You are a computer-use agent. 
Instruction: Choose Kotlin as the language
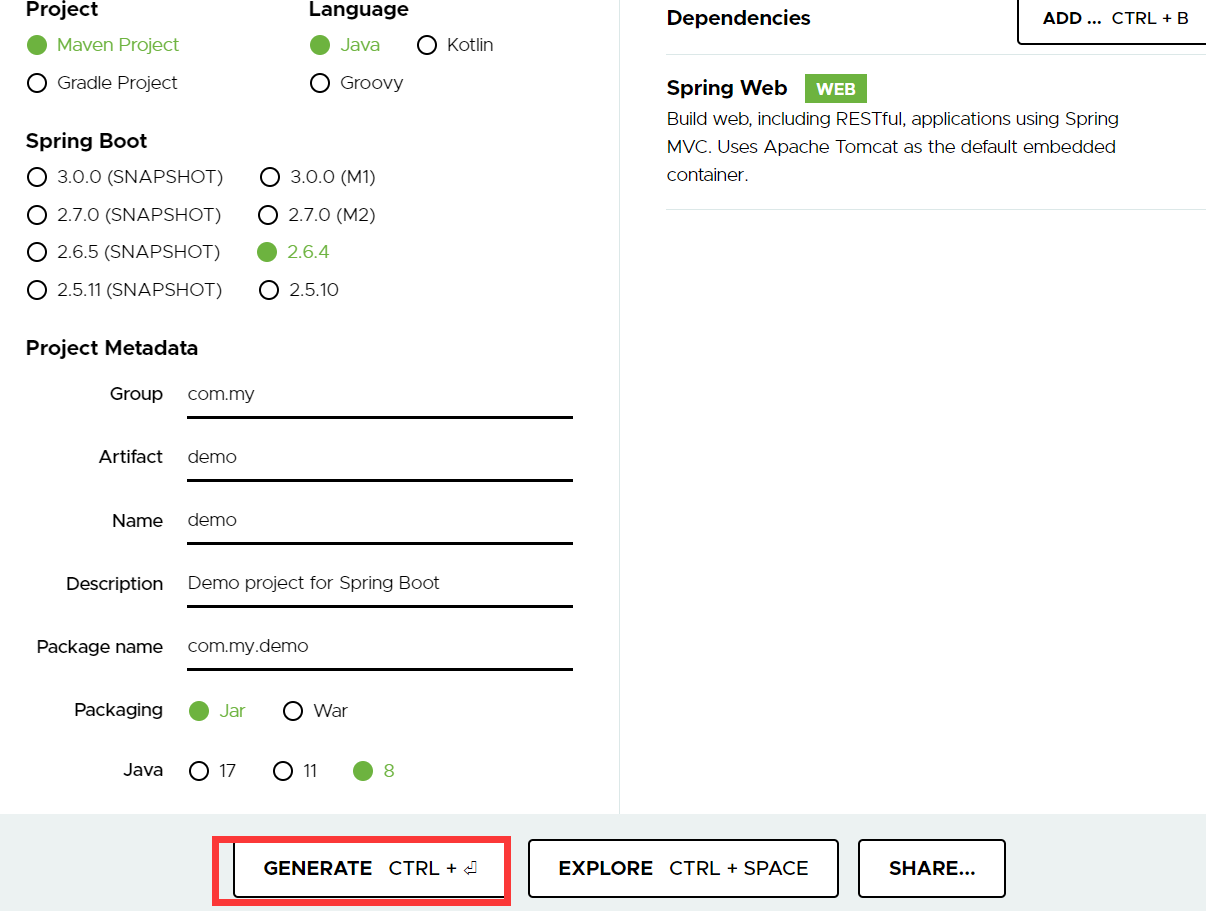[x=455, y=45]
